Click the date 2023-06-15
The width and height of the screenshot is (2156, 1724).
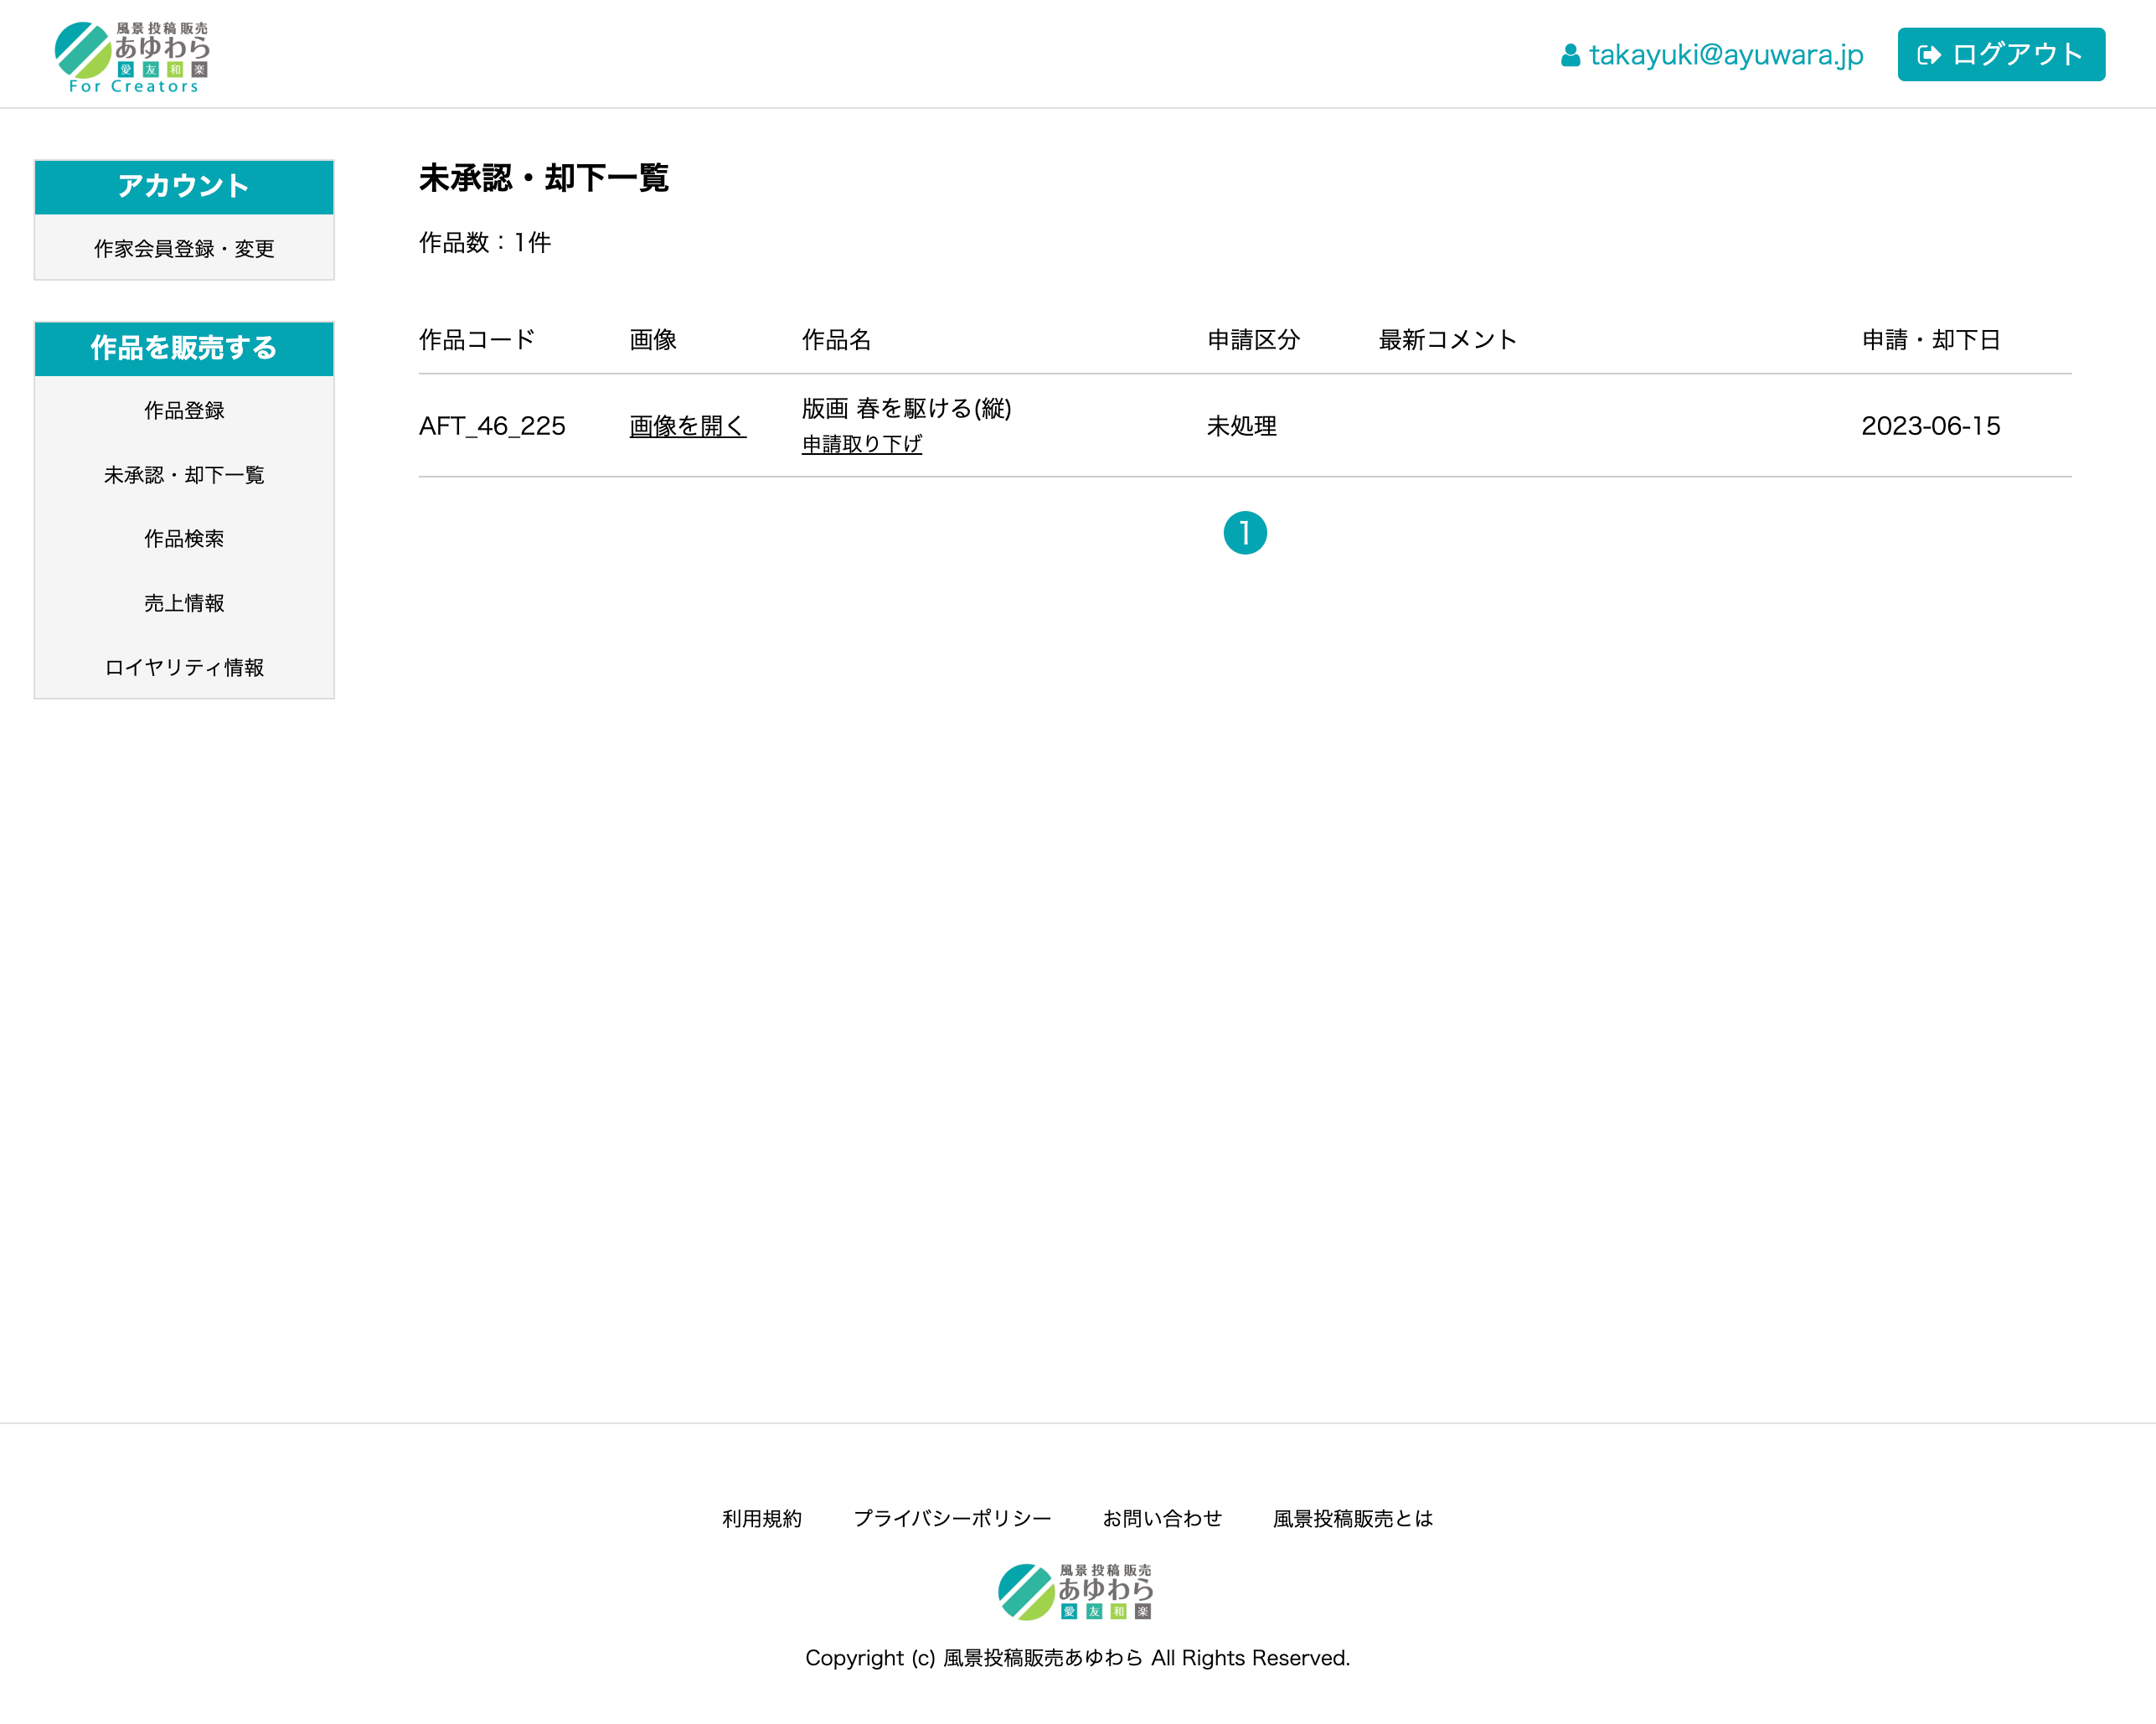pos(1931,426)
